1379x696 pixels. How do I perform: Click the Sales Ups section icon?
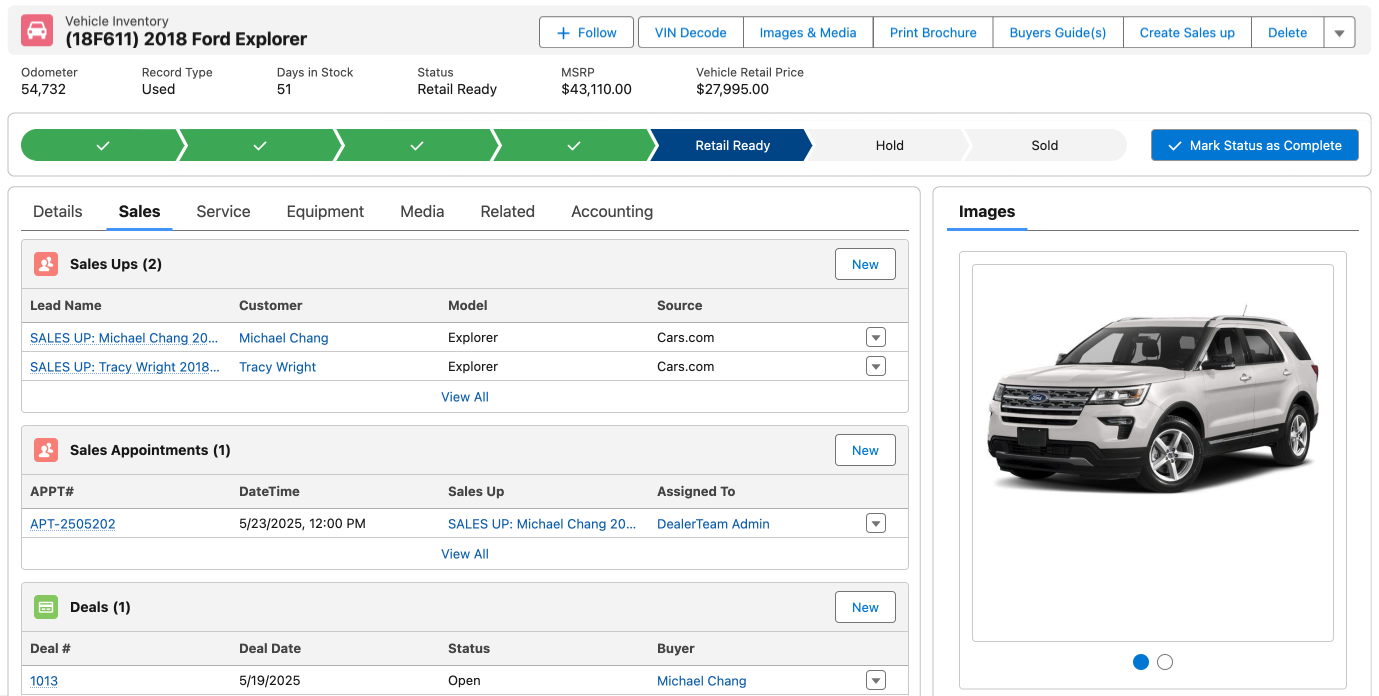46,264
